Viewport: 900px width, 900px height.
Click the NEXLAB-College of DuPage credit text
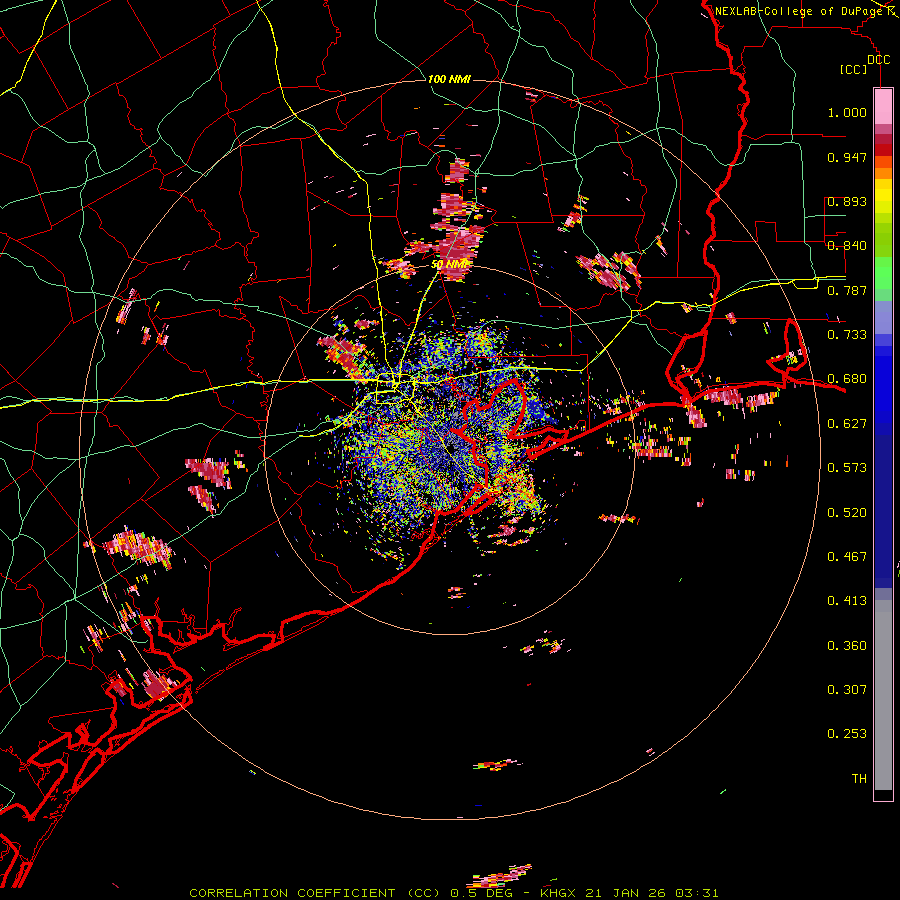coord(799,11)
